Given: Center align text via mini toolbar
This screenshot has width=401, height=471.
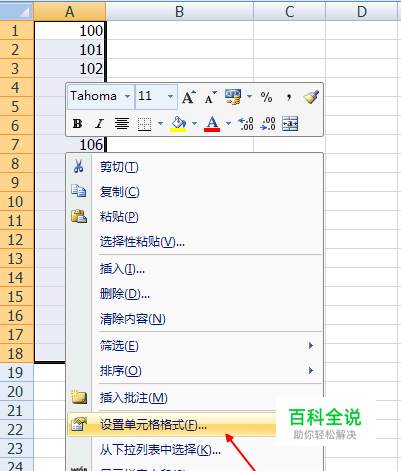Looking at the screenshot, I should tap(122, 124).
